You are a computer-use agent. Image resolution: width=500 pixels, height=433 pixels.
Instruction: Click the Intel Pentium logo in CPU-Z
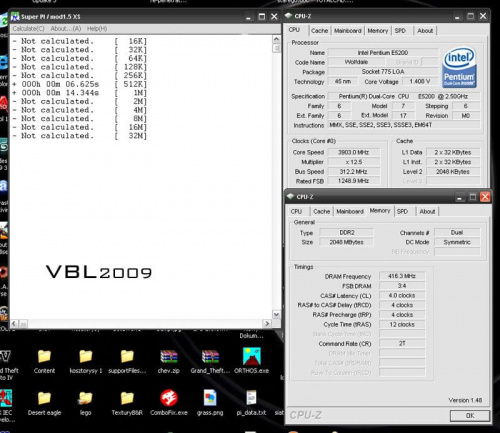tap(459, 68)
